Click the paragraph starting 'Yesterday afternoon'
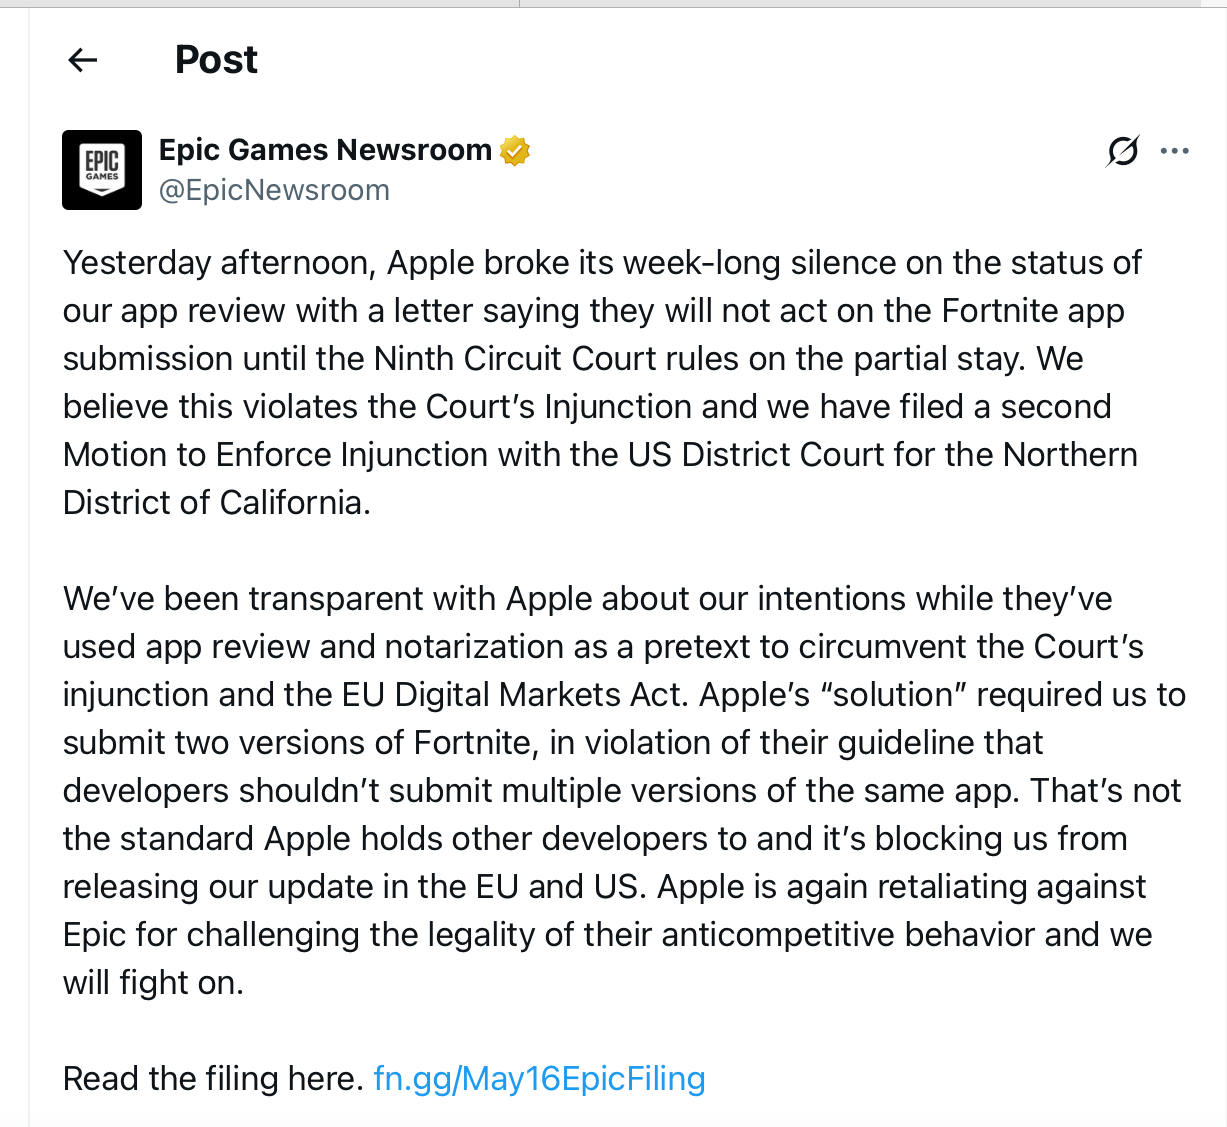This screenshot has height=1127, width=1227. pos(600,382)
